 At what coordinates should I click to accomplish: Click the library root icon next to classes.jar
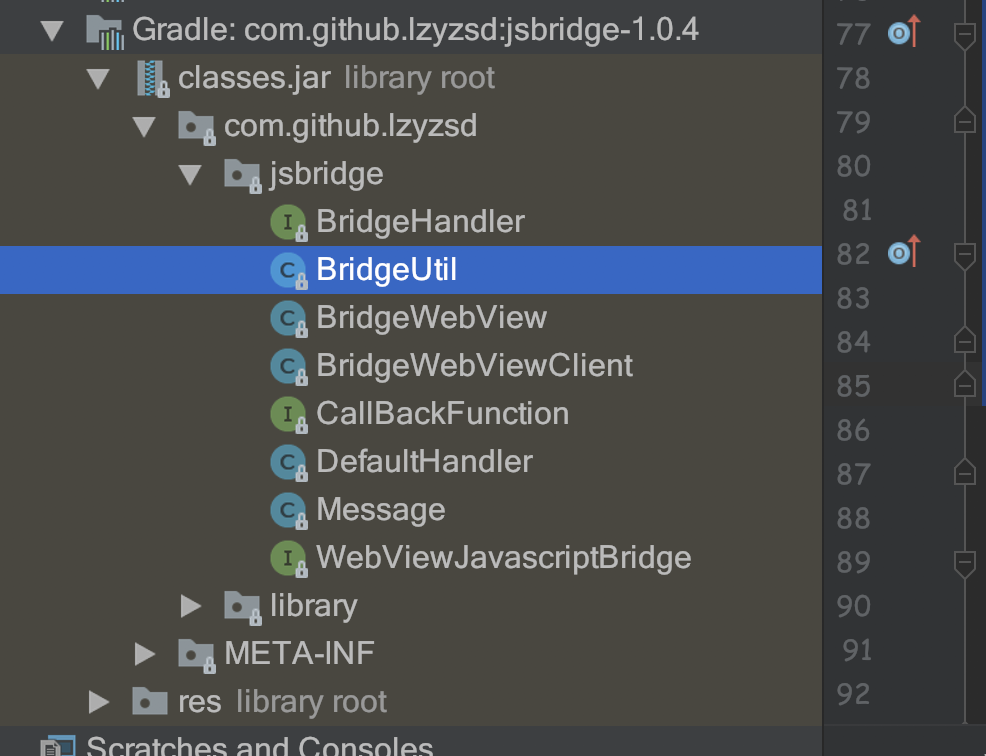tap(151, 78)
